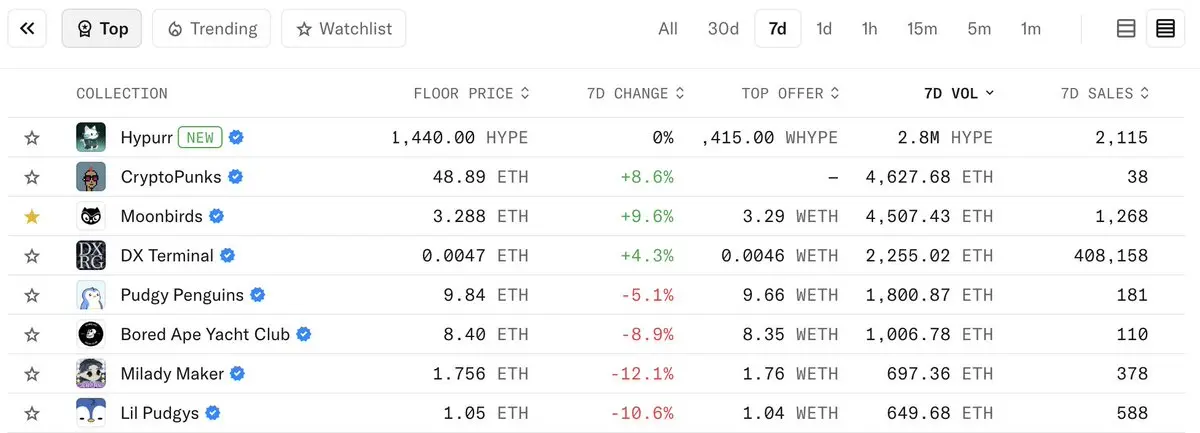
Task: Click the CryptoPunks collection avatar icon
Action: point(91,177)
